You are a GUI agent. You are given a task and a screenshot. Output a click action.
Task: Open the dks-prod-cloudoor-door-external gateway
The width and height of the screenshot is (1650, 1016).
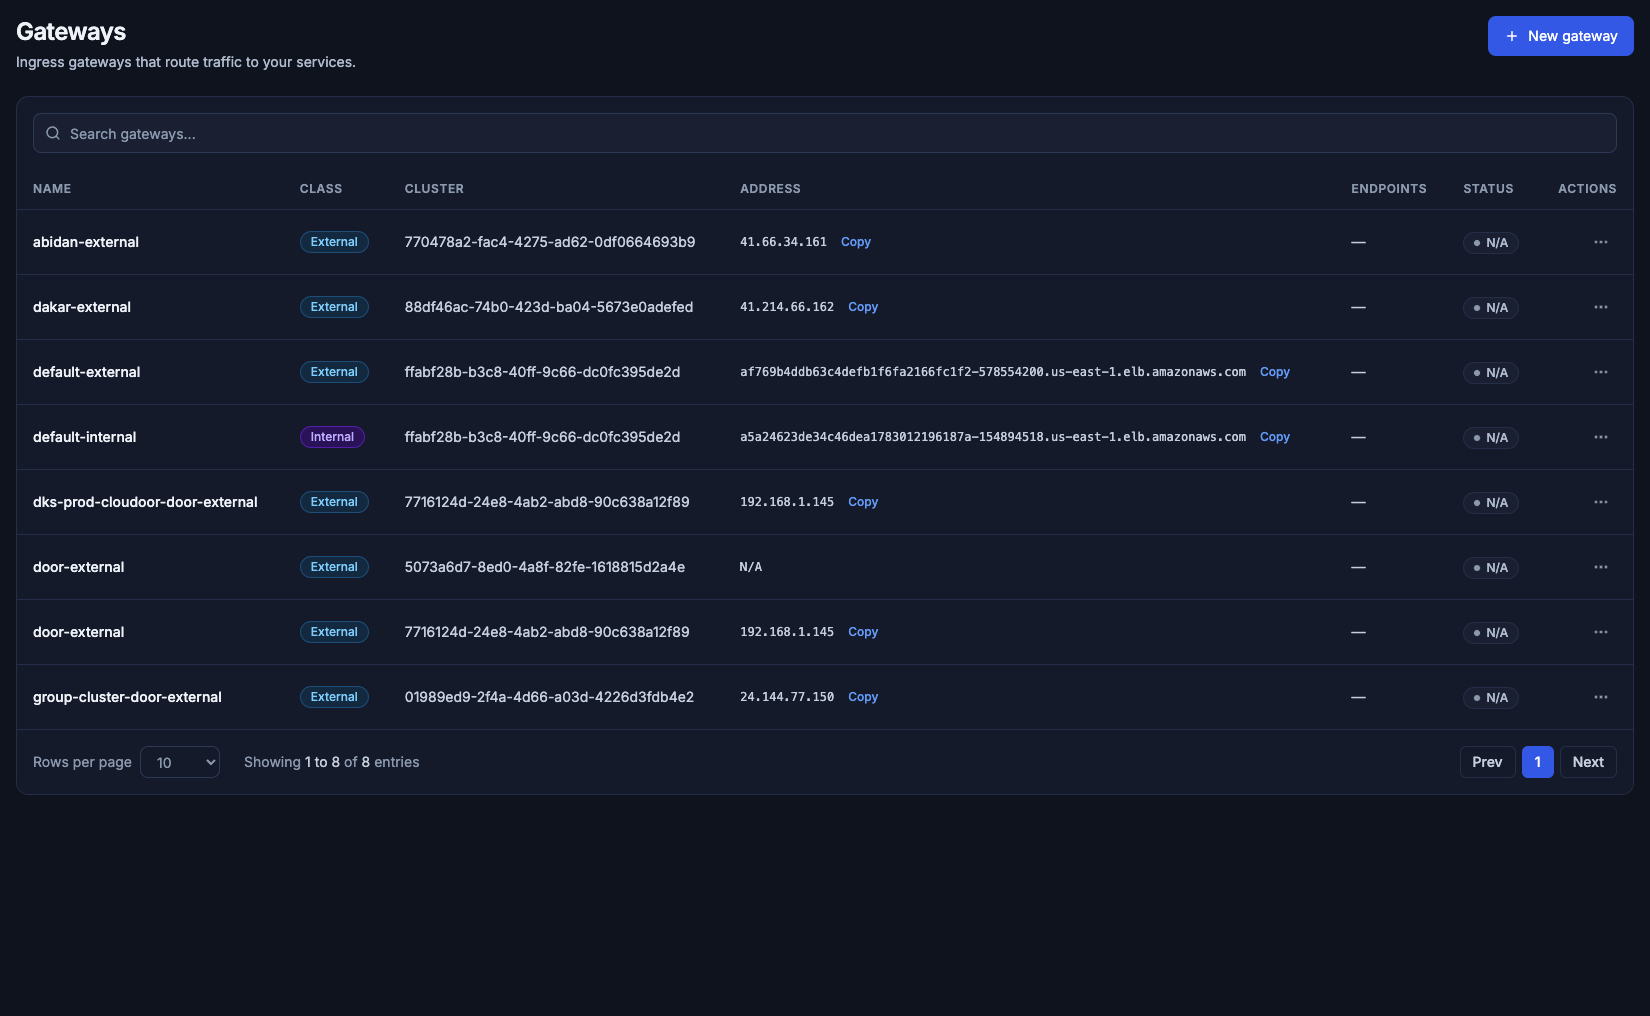(145, 502)
